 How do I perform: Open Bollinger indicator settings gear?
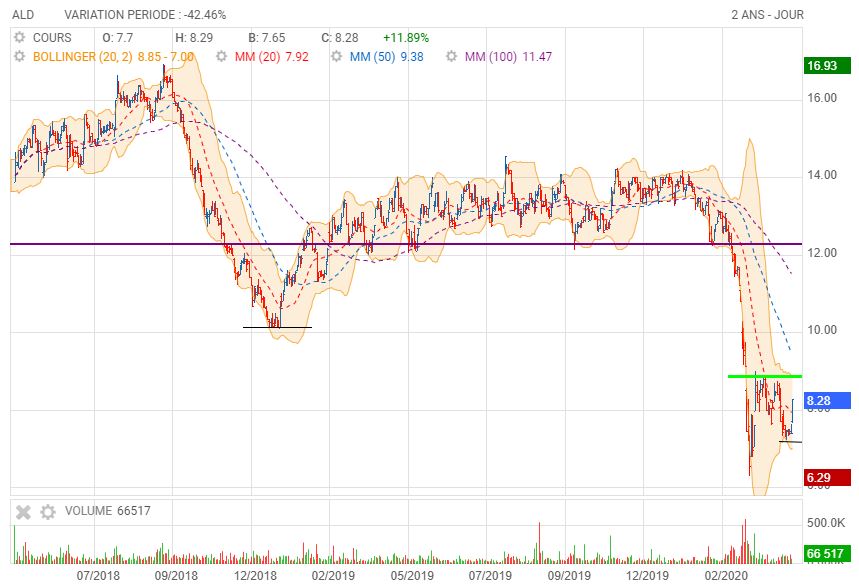[x=19, y=56]
